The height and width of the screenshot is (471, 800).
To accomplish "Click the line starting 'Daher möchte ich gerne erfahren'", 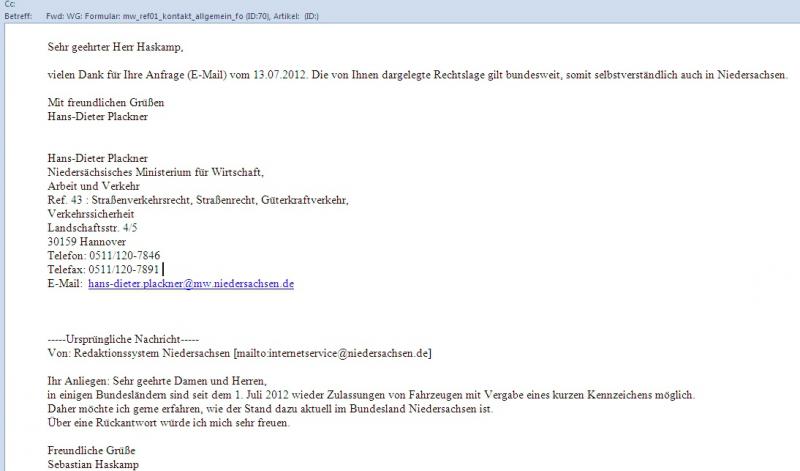I will tap(270, 409).
